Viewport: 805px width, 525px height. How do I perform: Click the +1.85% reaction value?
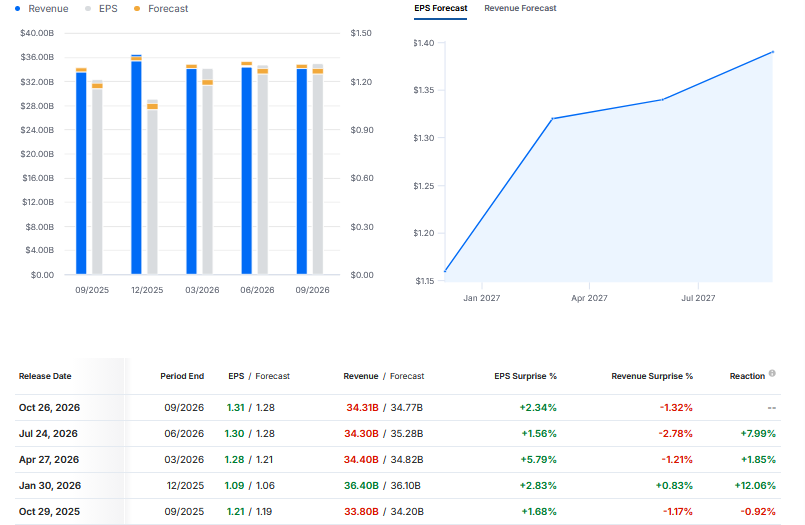758,460
